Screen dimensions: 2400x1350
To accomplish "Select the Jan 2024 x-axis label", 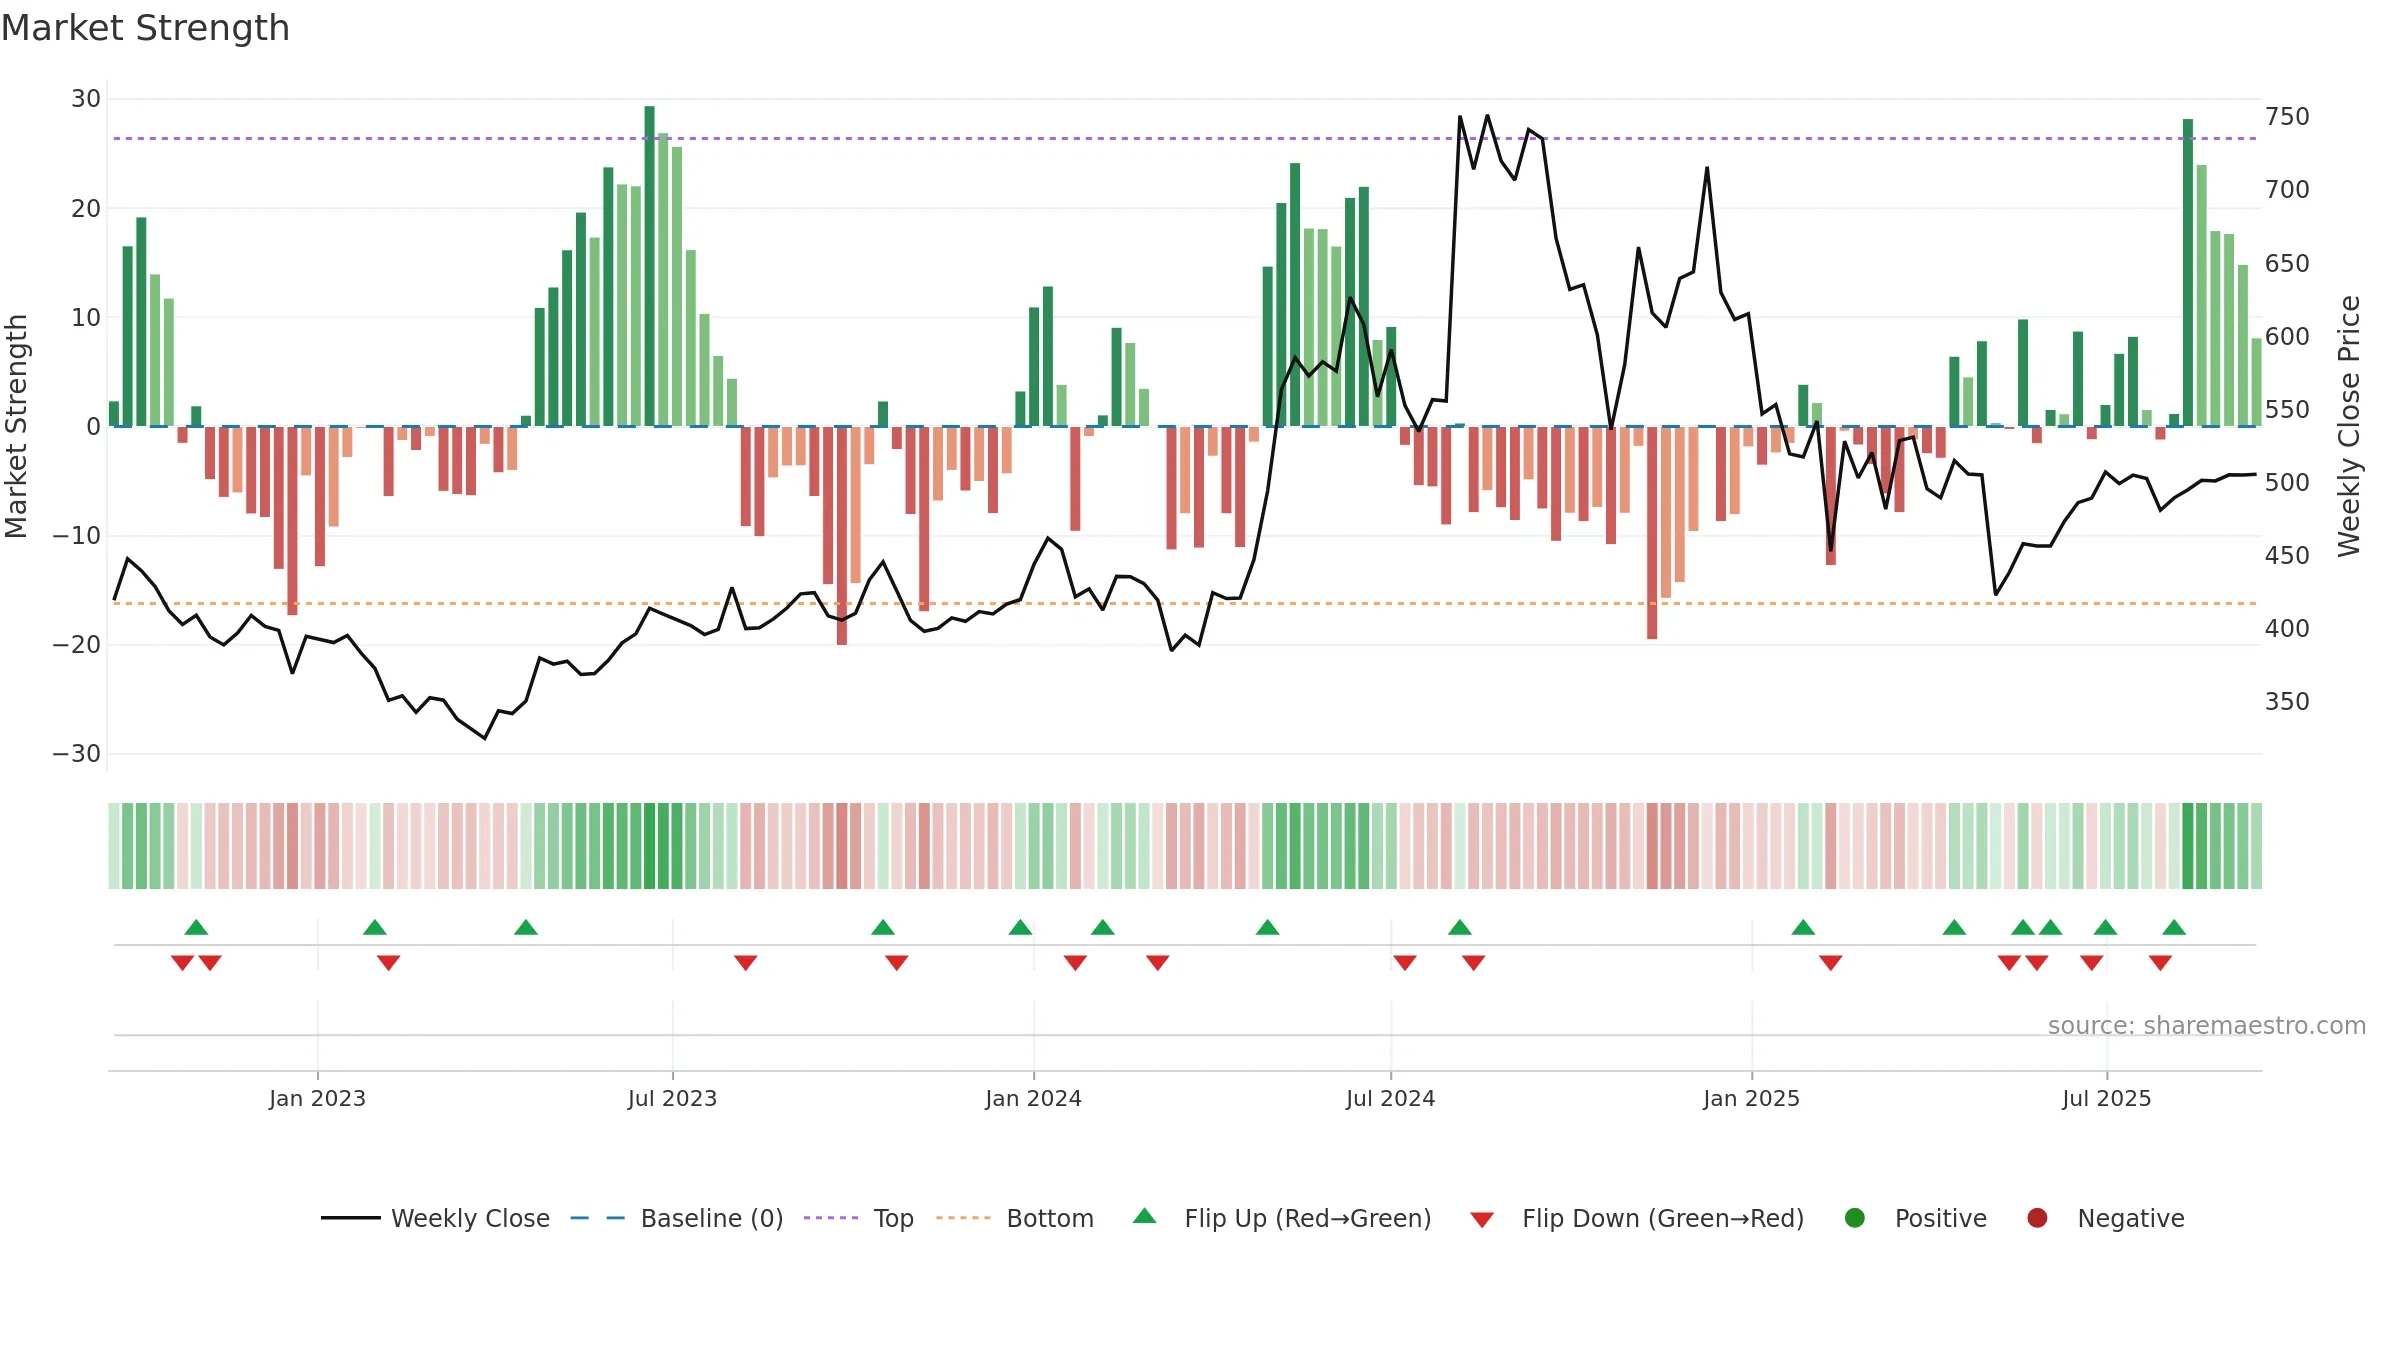I will pos(1033,1098).
